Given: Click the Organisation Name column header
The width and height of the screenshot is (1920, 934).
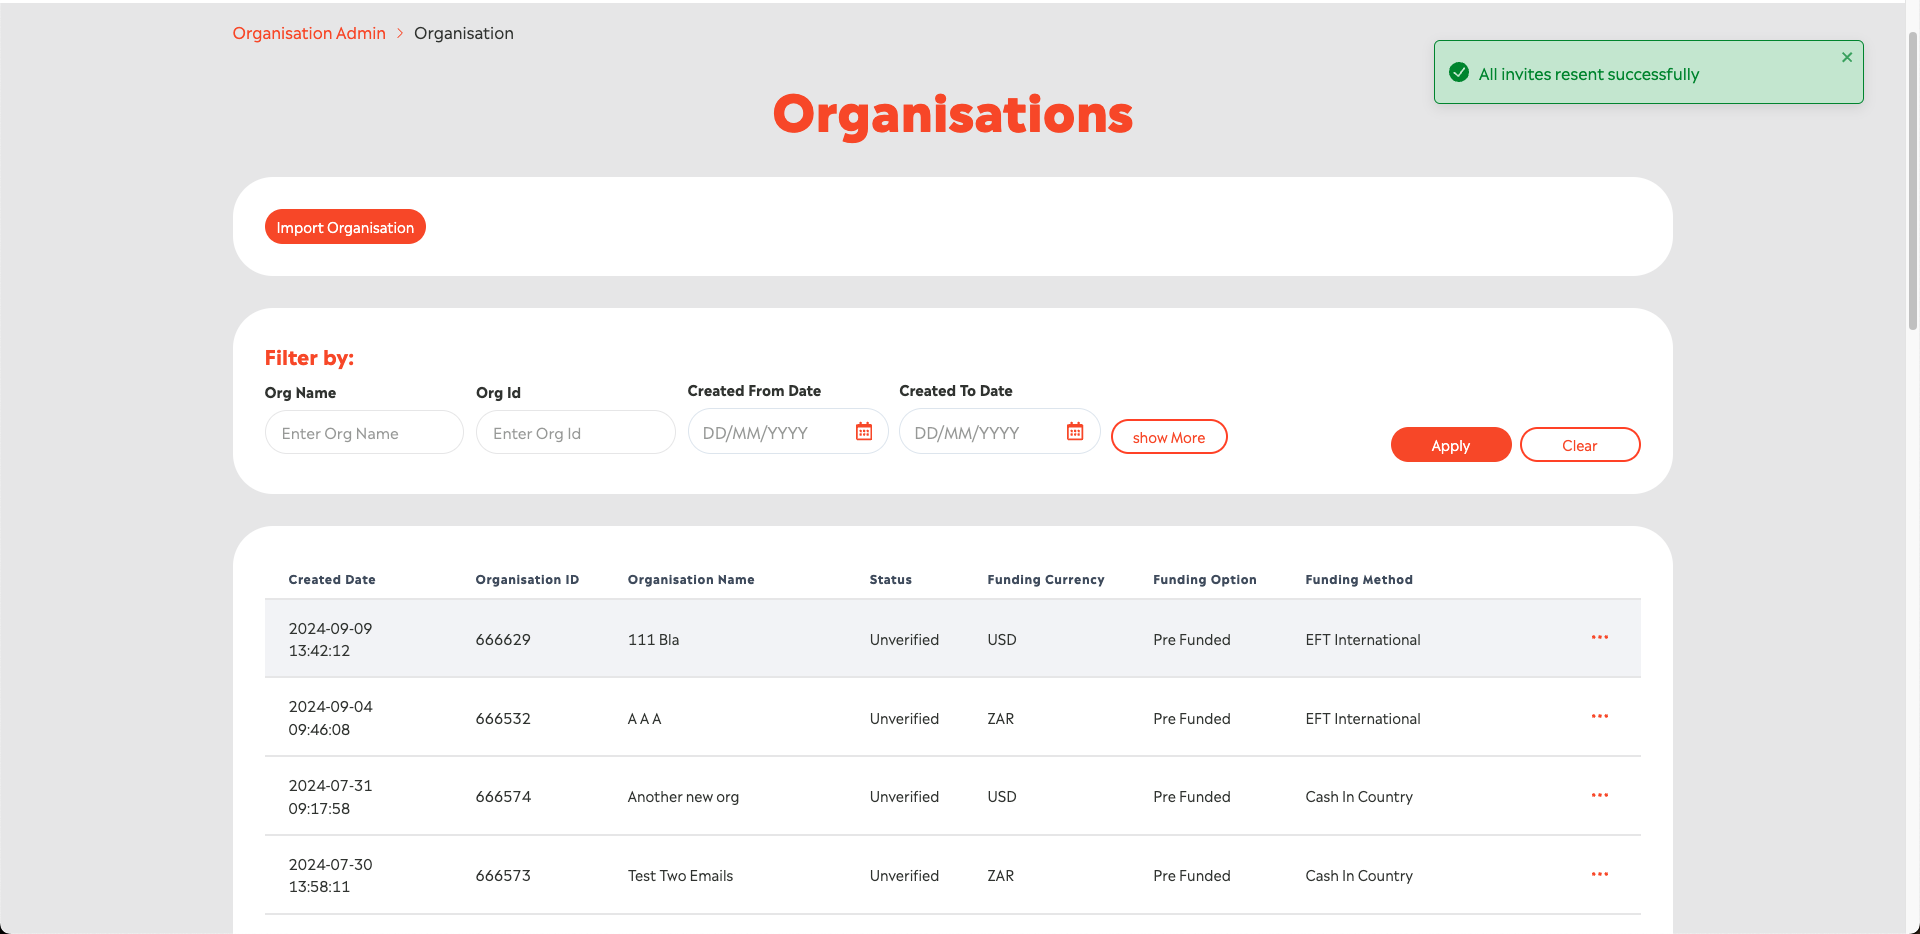Looking at the screenshot, I should [691, 580].
